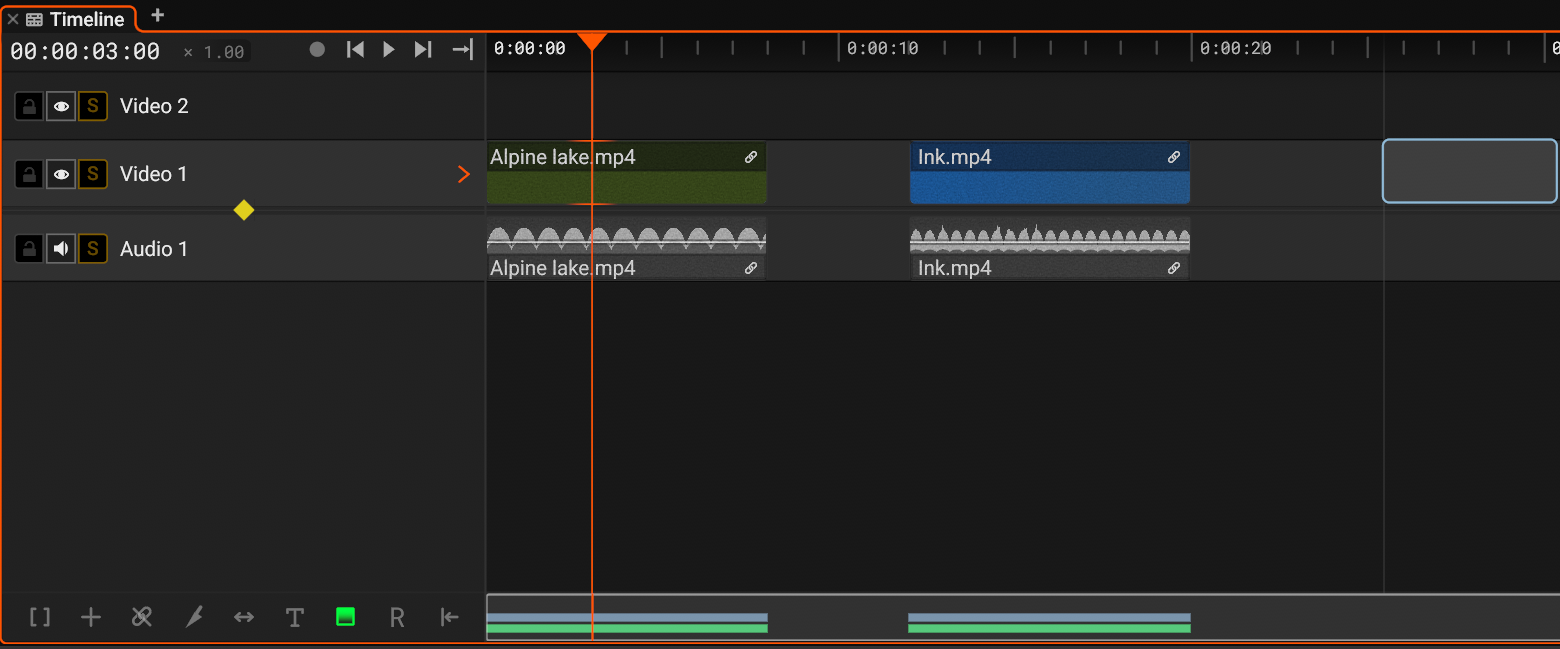Select the plus add tool
1560x649 pixels.
click(x=91, y=617)
